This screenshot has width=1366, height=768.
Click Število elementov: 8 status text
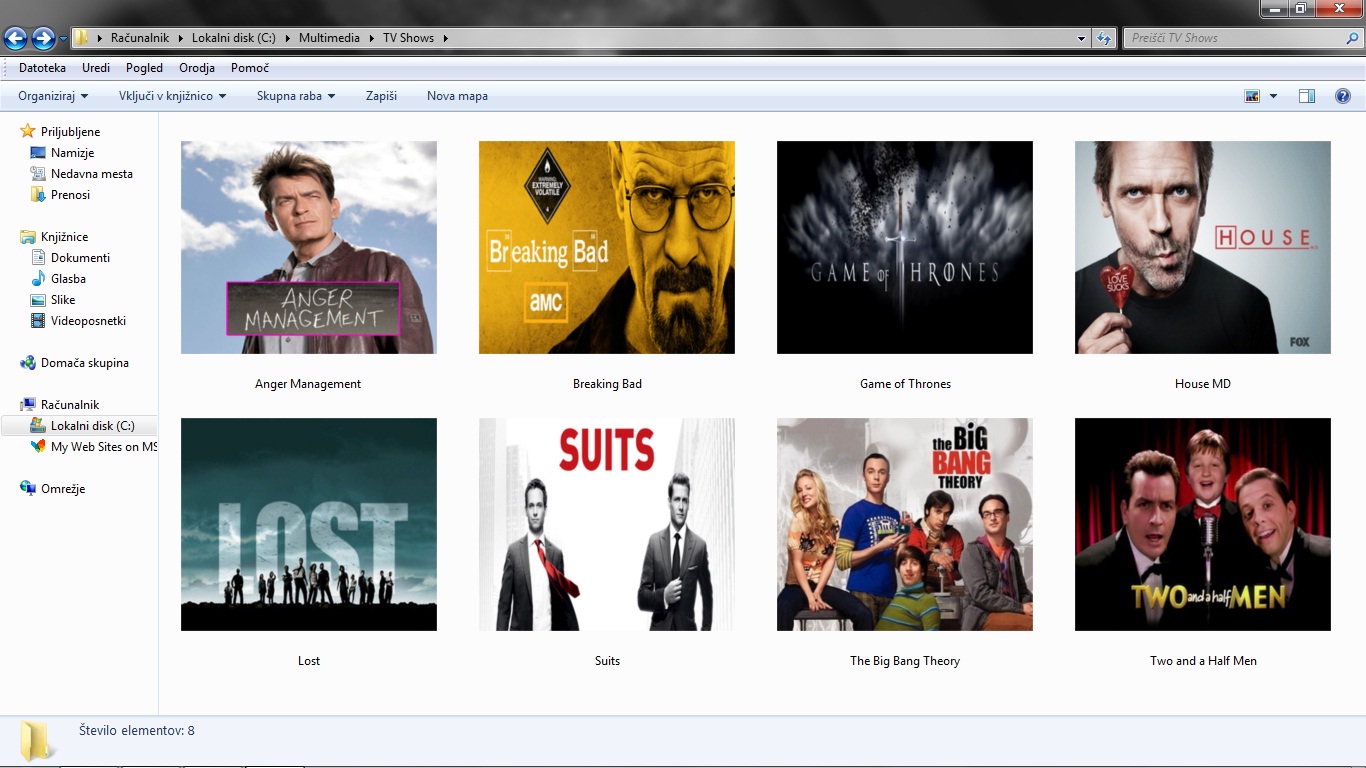(x=137, y=731)
